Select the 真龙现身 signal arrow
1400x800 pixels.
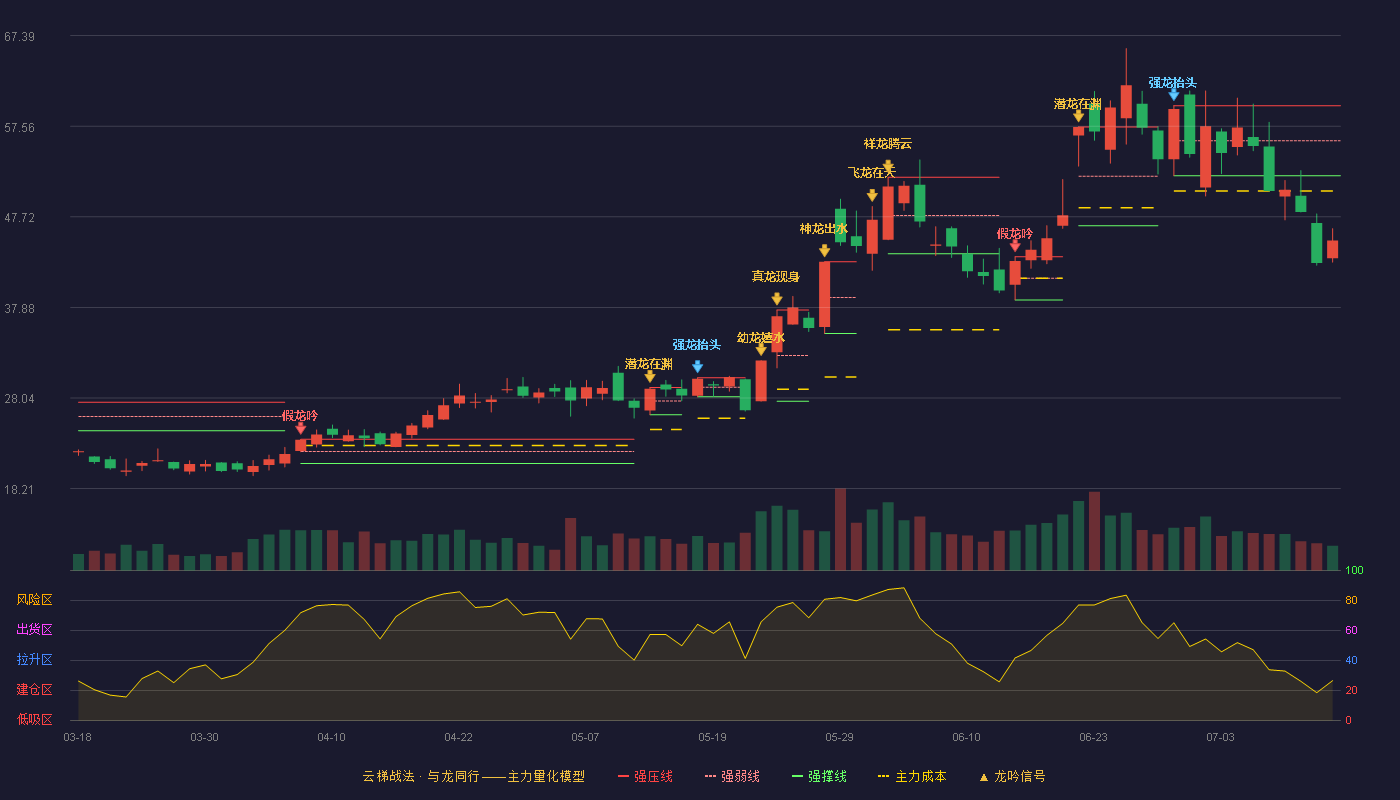point(777,299)
